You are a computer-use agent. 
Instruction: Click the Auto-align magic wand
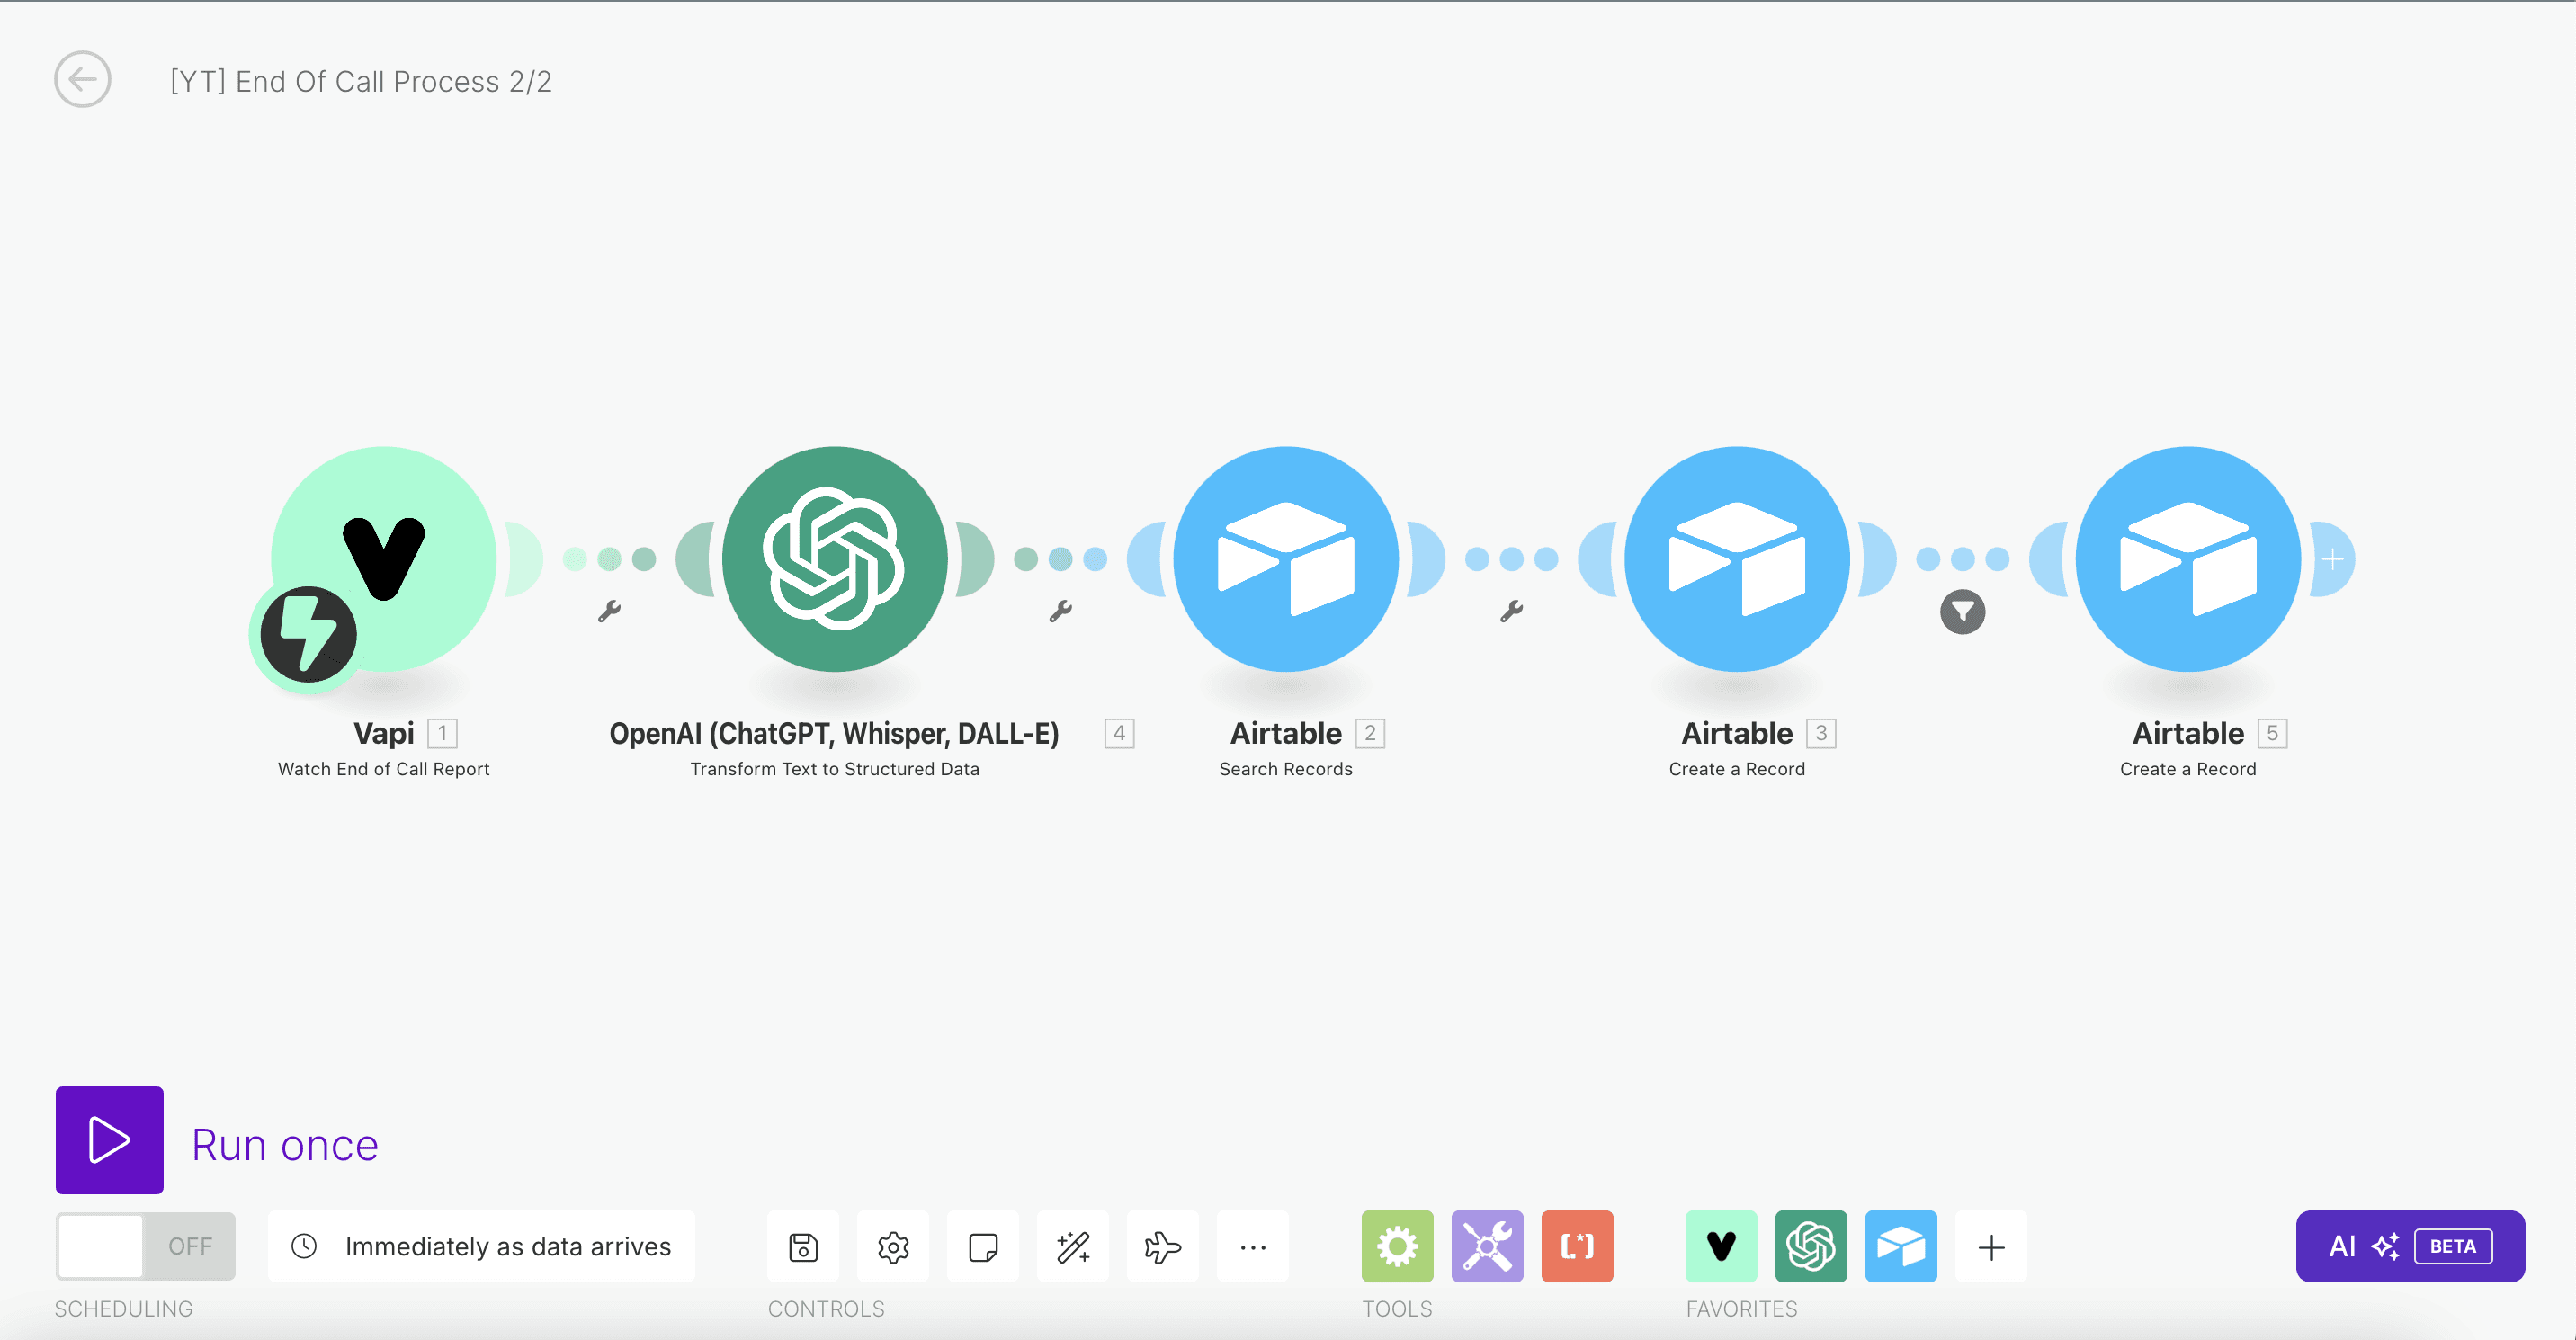tap(1073, 1246)
